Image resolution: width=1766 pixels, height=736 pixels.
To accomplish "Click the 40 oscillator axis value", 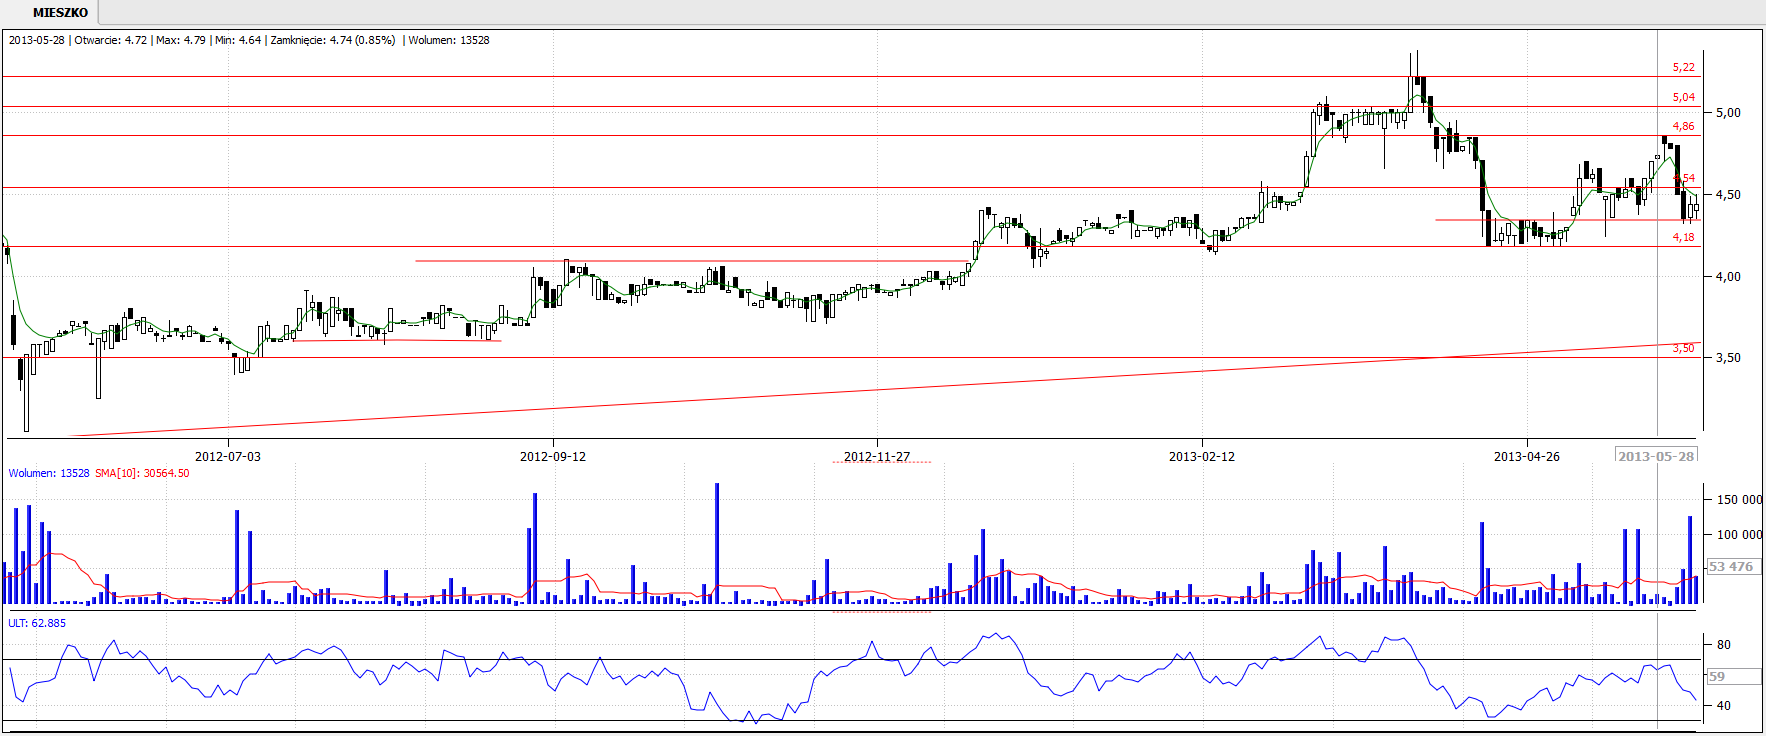I will tap(1724, 706).
